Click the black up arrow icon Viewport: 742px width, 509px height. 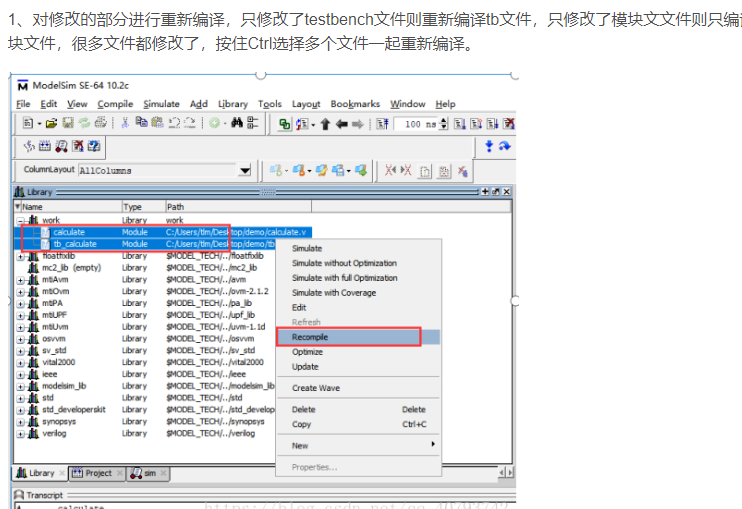[x=325, y=124]
